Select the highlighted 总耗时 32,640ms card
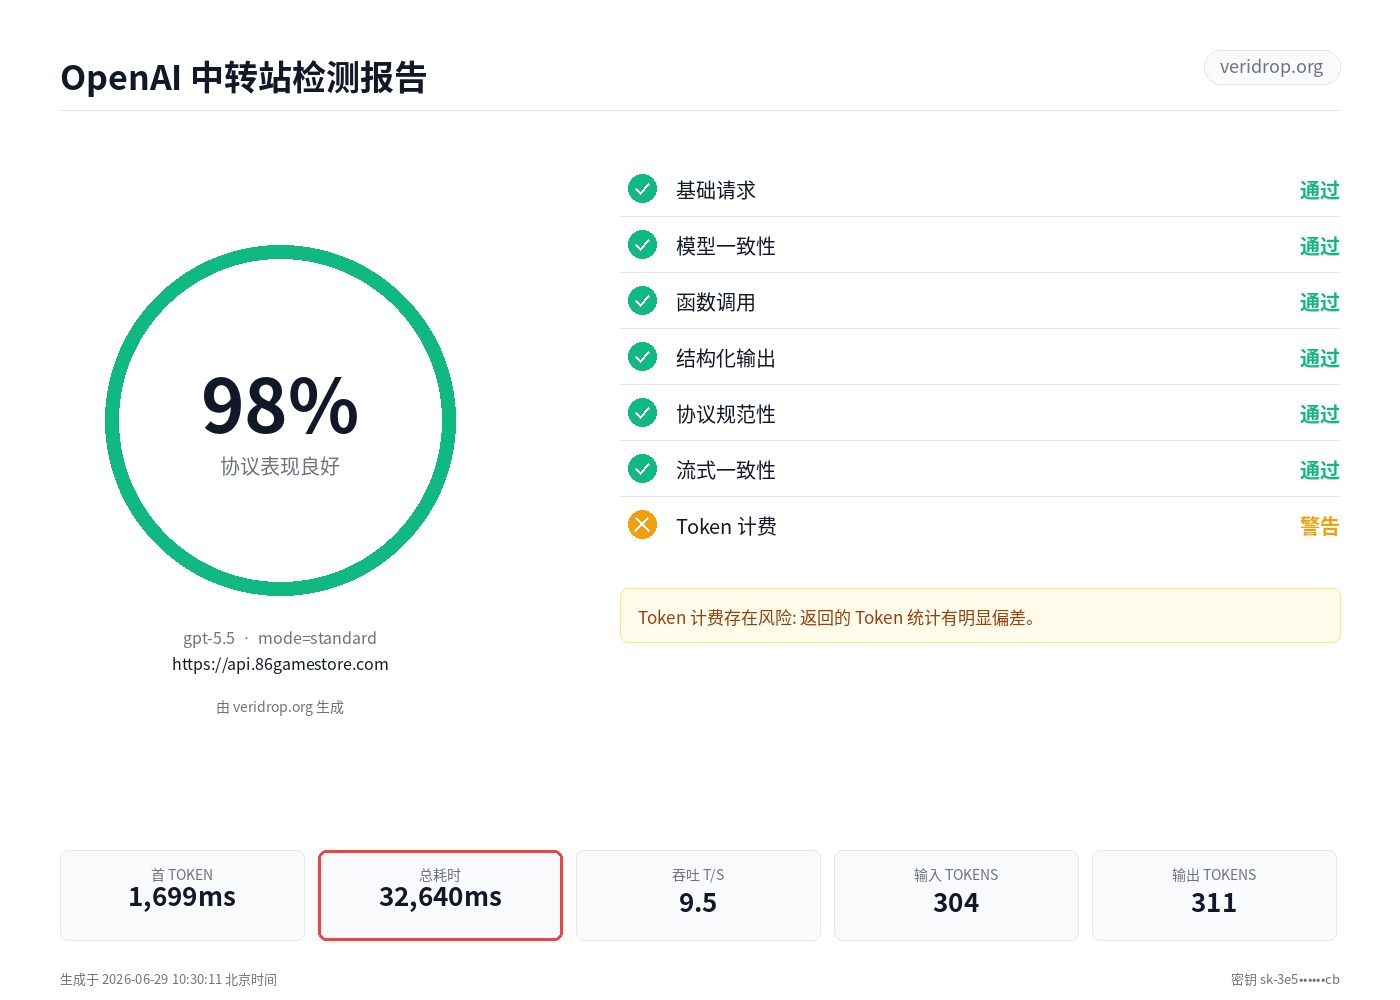1400x1000 pixels. (x=440, y=895)
